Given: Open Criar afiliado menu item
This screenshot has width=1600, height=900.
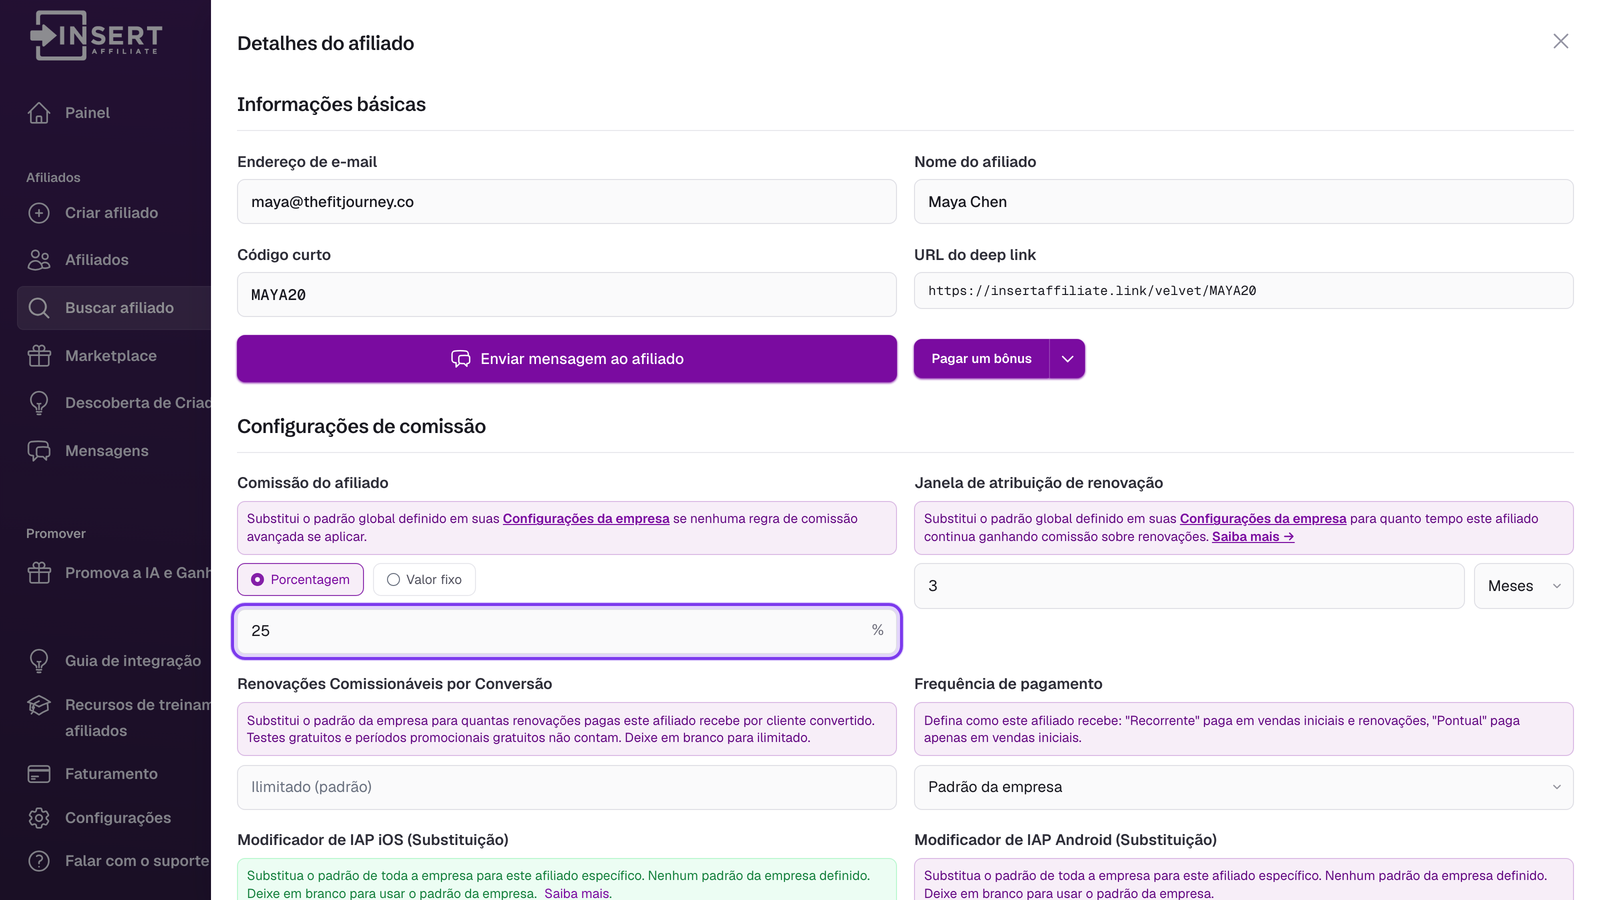Looking at the screenshot, I should pos(112,213).
